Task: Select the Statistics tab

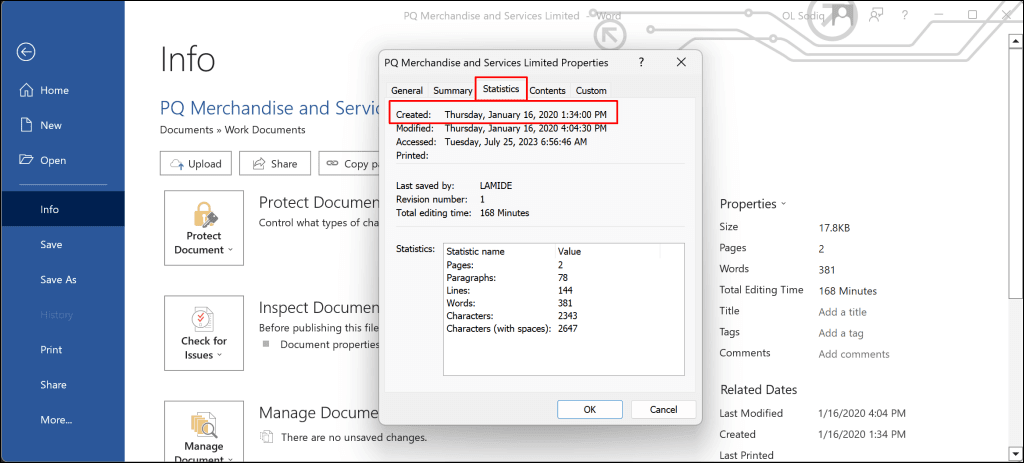Action: click(x=501, y=88)
